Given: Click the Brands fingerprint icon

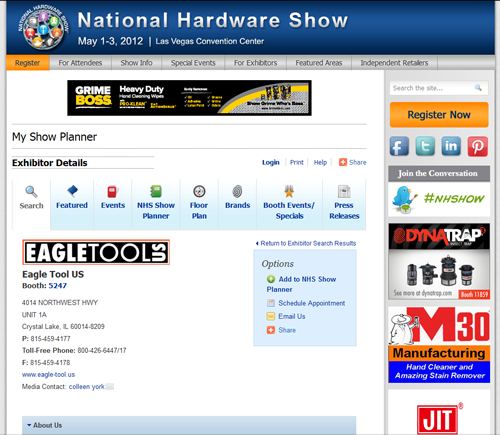Looking at the screenshot, I should click(x=237, y=191).
